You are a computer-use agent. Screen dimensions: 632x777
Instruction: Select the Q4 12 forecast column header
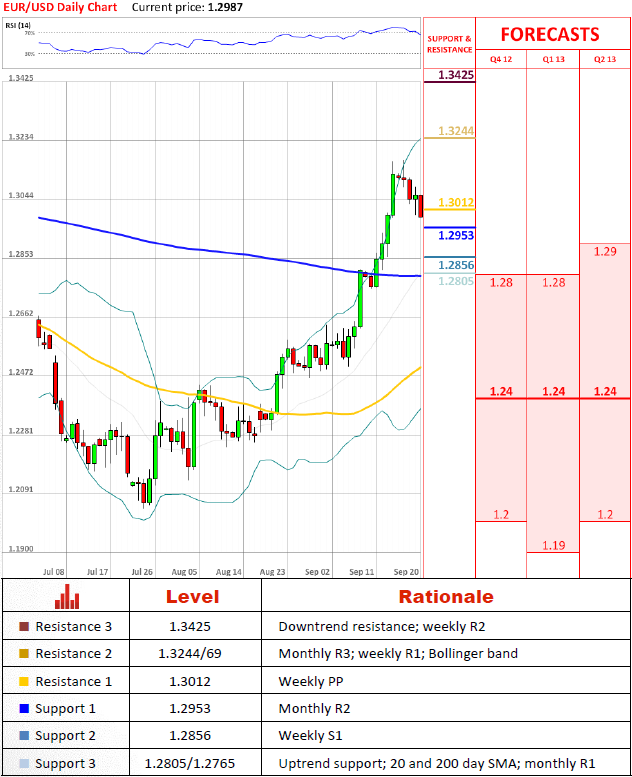500,59
